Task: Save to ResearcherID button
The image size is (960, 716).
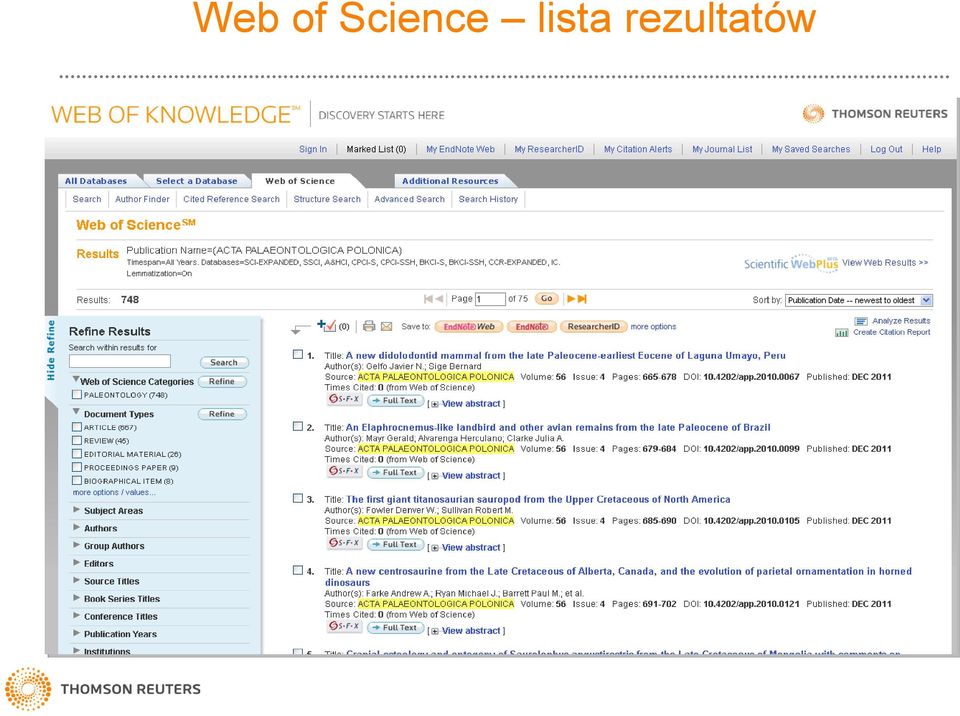Action: pos(593,327)
